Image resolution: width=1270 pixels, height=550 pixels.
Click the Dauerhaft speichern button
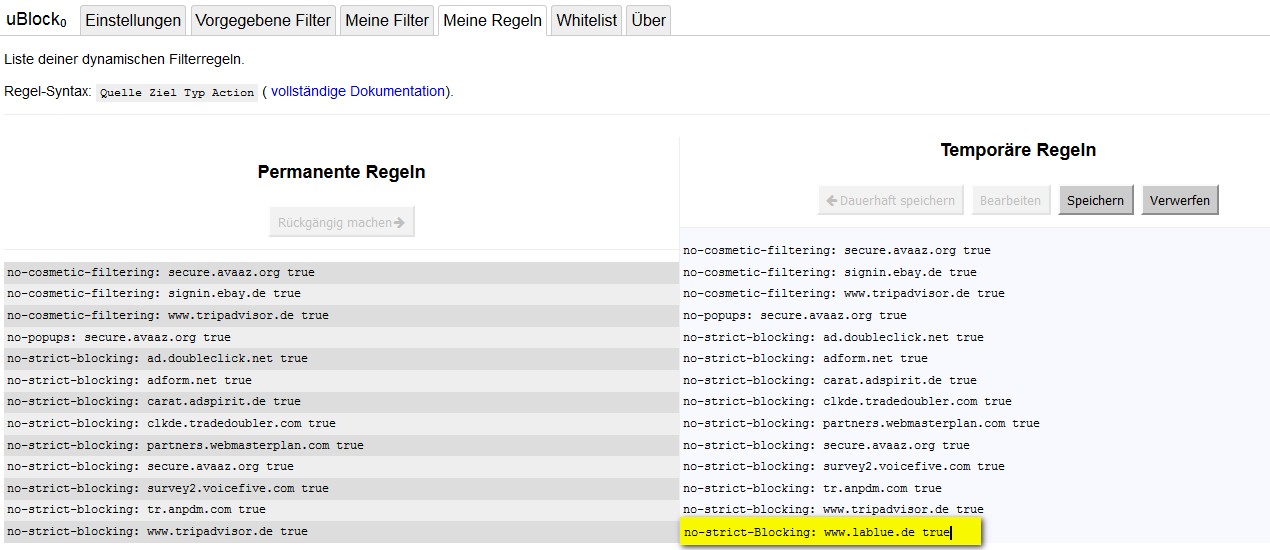point(890,200)
